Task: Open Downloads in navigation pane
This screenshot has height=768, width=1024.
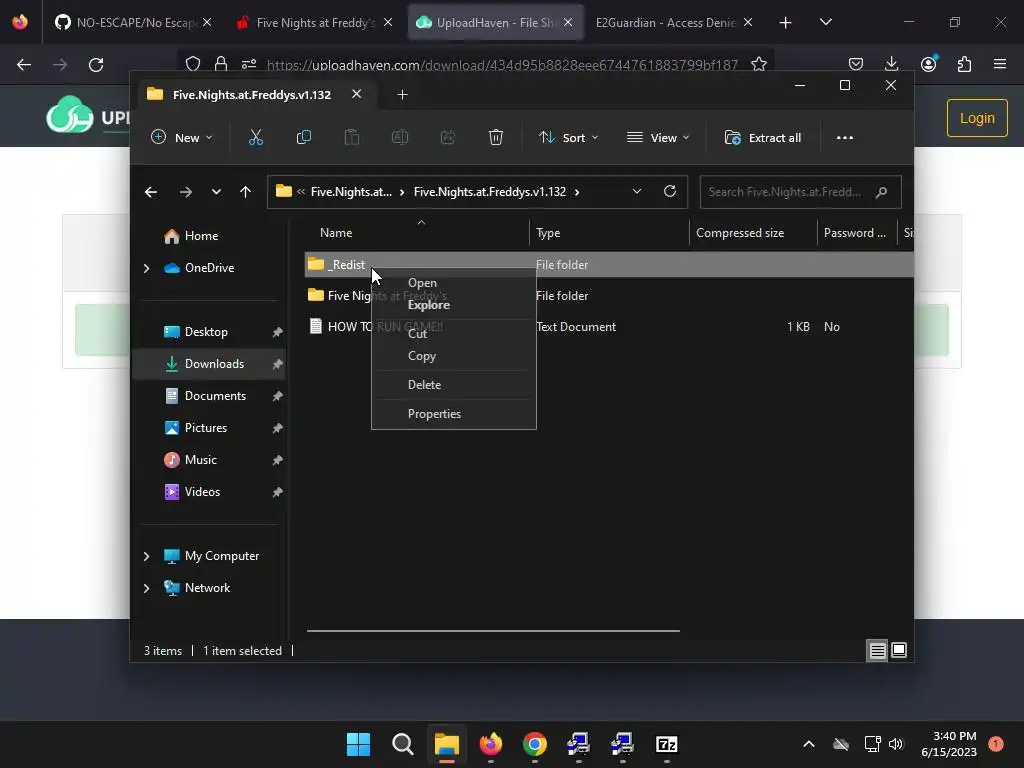Action: (209, 364)
